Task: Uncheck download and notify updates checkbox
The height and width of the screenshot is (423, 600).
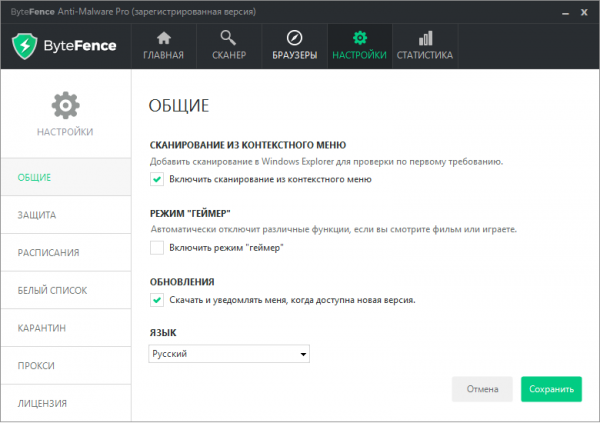Action: (x=156, y=299)
